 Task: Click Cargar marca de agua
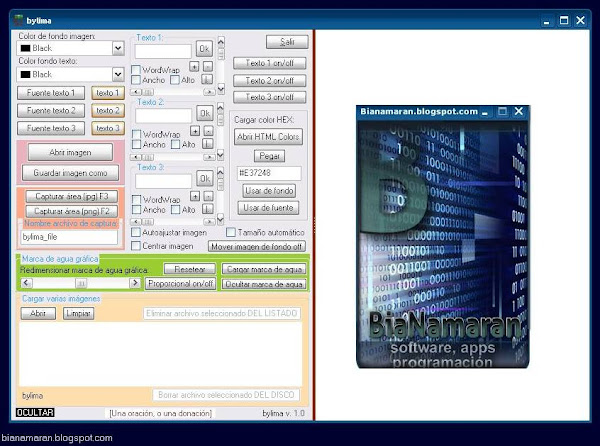pos(264,269)
